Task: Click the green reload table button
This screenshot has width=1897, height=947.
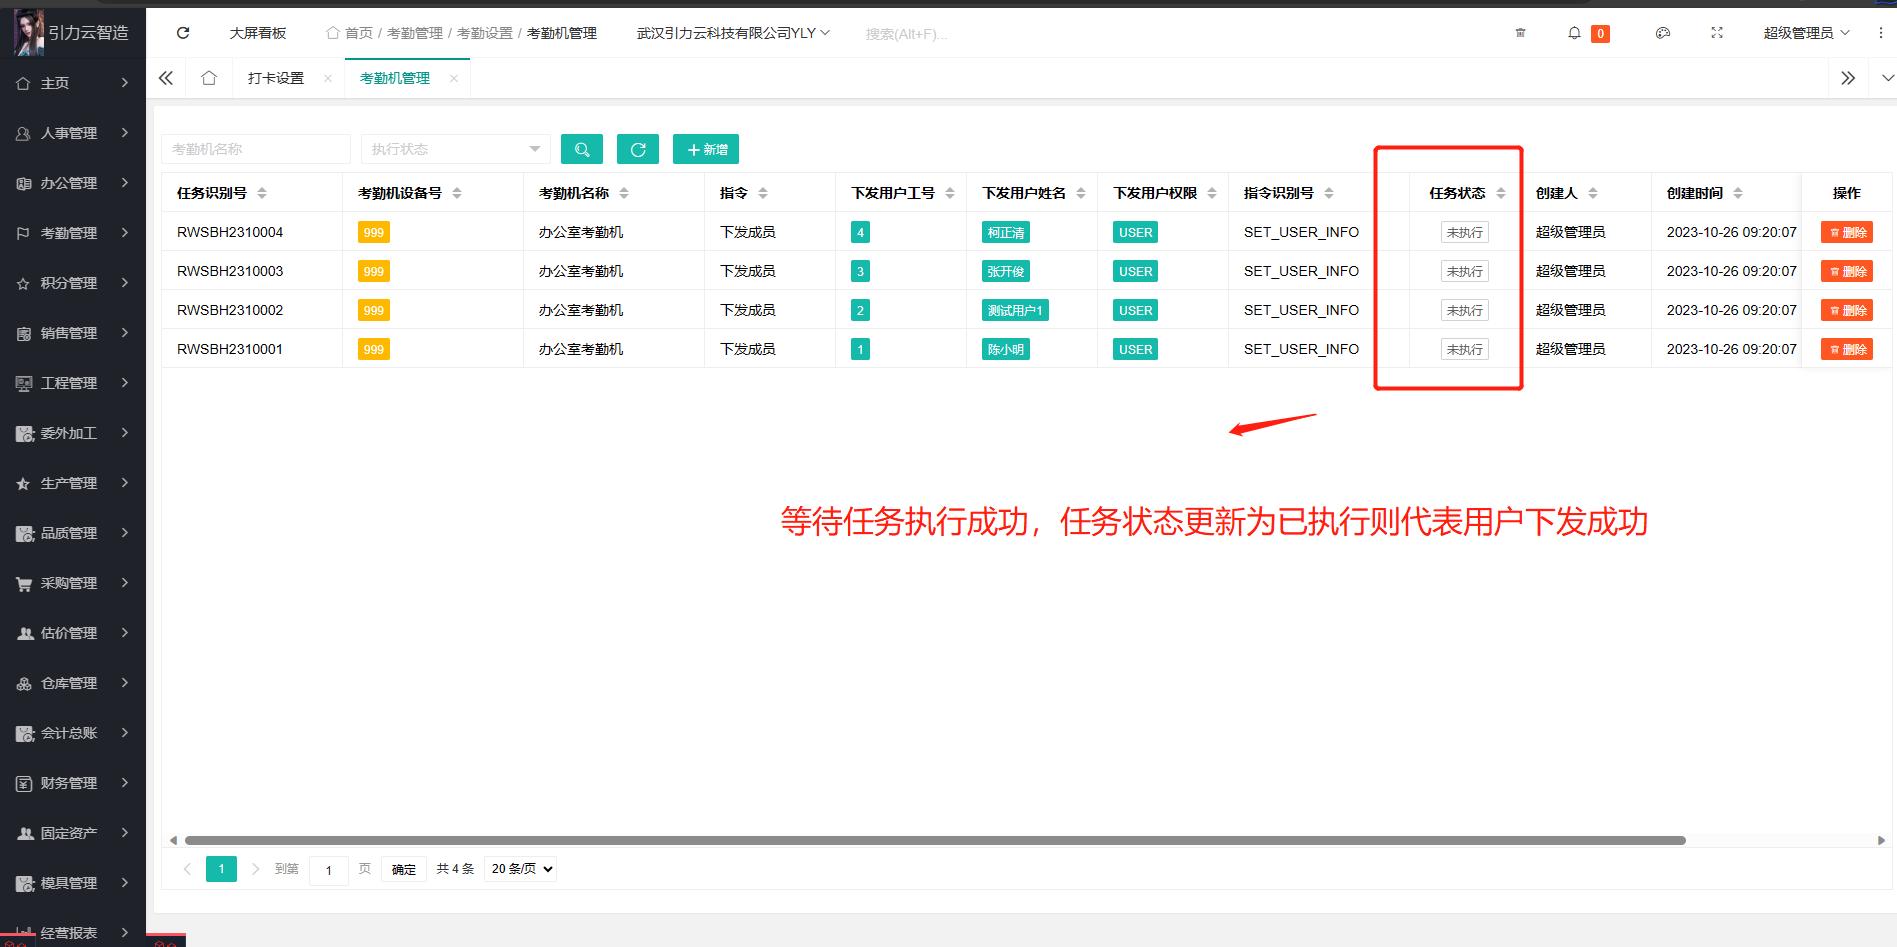Action: pos(638,150)
